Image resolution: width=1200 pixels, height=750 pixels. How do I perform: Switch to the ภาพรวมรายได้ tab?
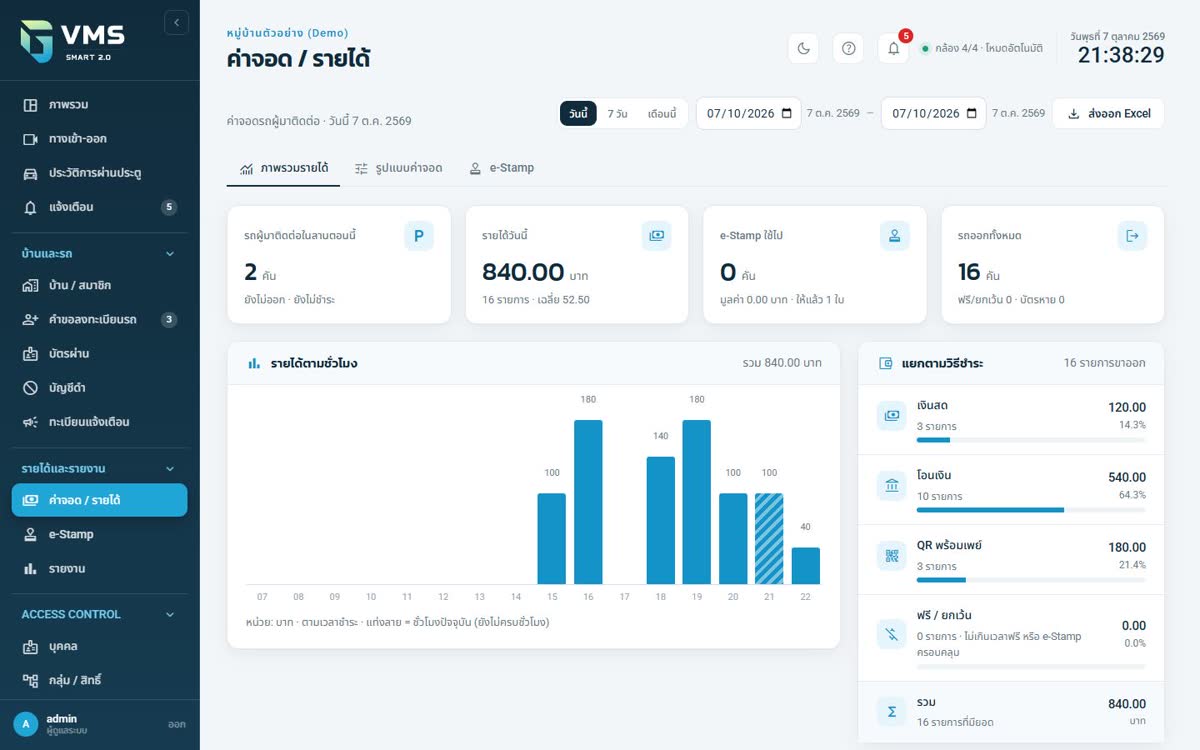pyautogui.click(x=284, y=168)
